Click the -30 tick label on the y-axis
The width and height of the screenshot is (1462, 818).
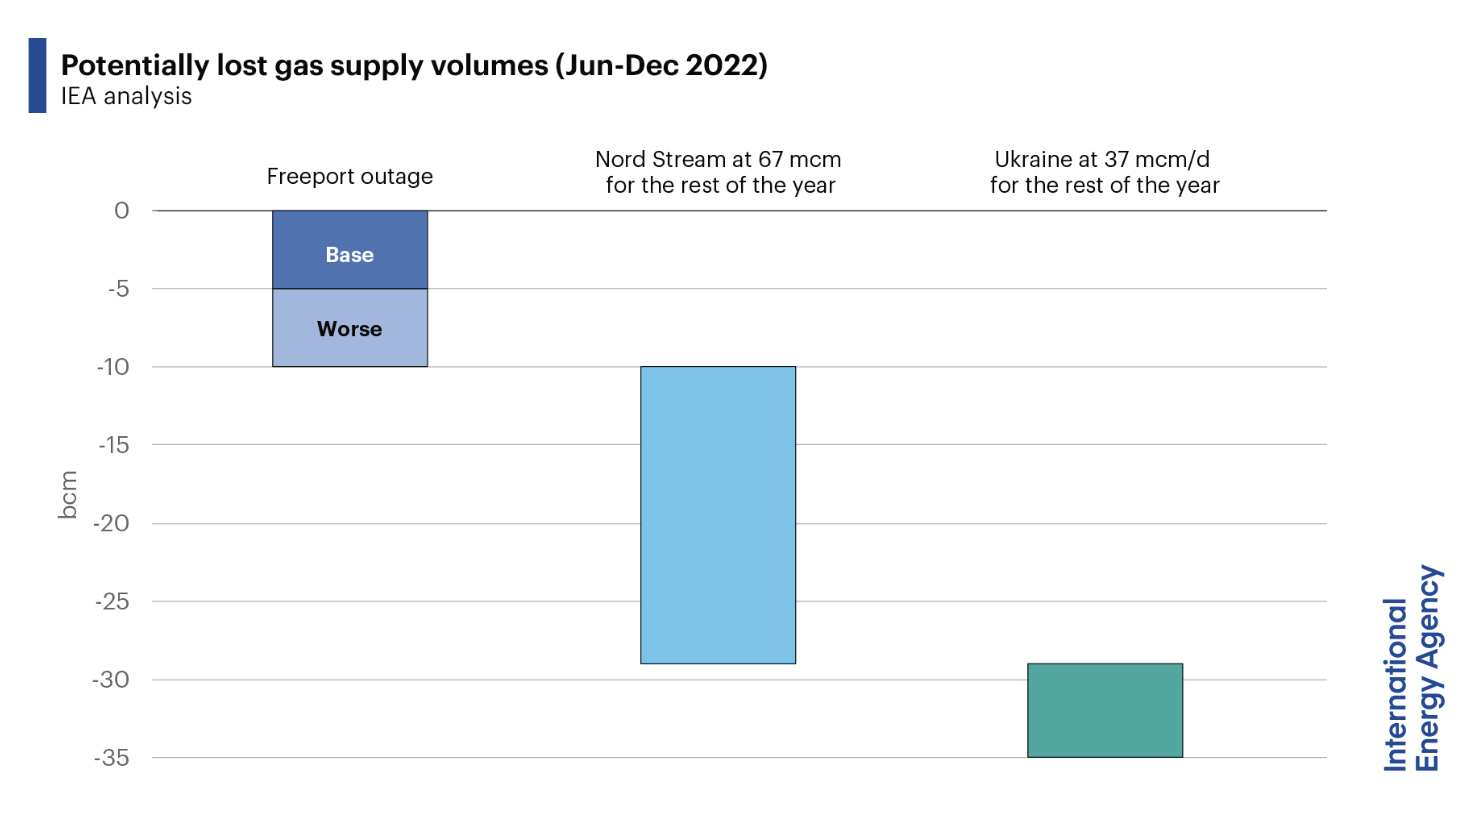point(111,680)
